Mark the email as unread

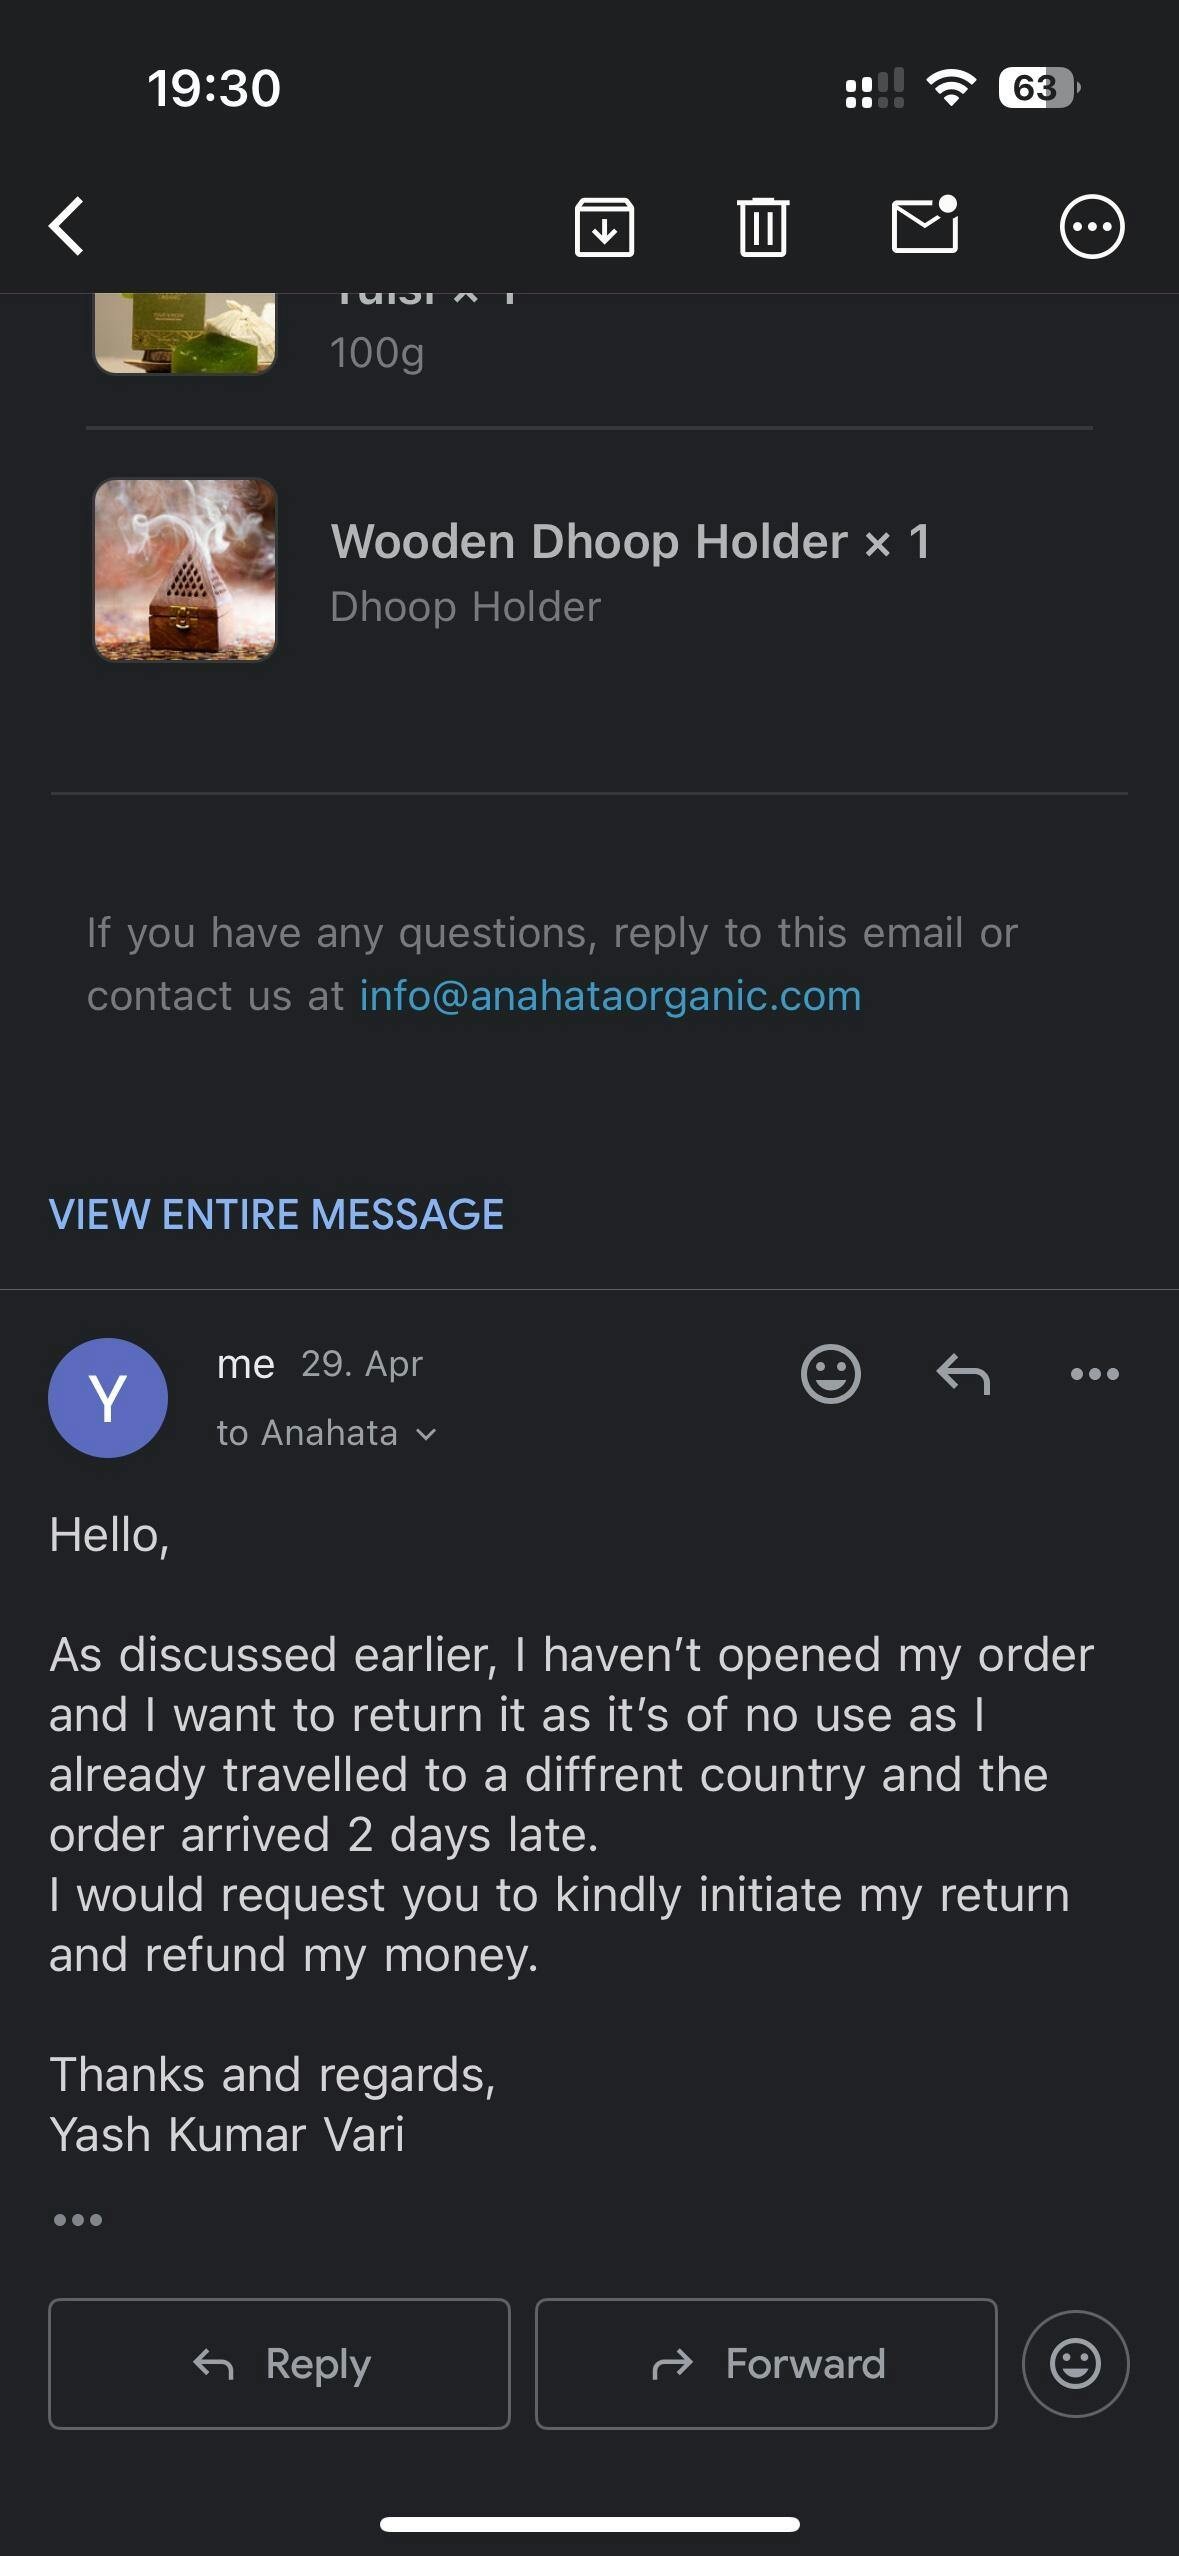click(x=925, y=225)
